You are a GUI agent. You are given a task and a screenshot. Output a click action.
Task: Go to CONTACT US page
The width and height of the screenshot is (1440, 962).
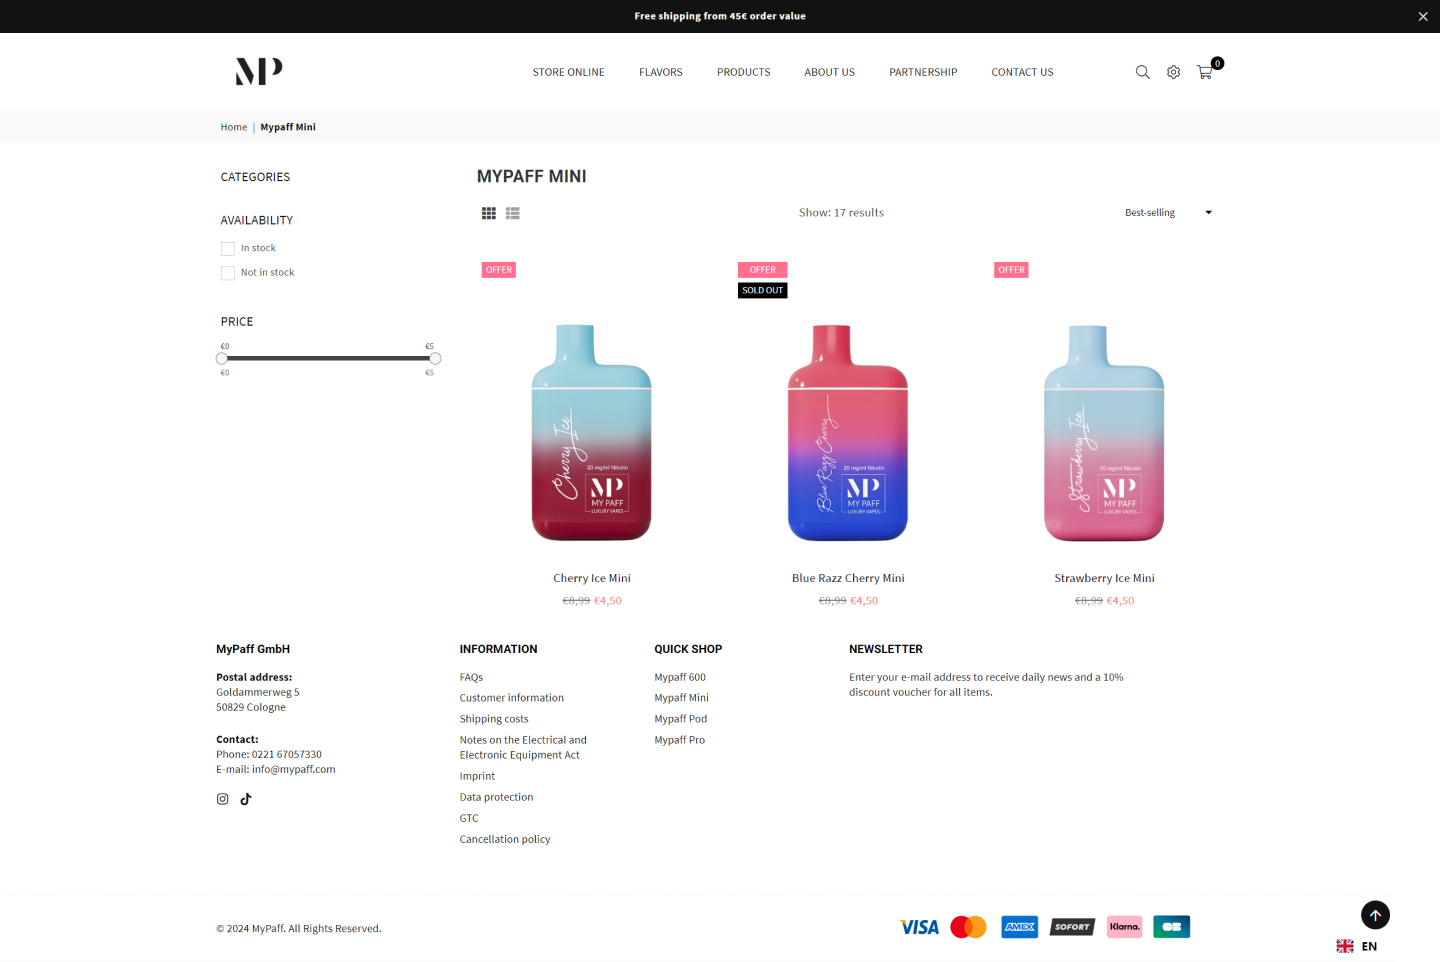pos(1022,72)
